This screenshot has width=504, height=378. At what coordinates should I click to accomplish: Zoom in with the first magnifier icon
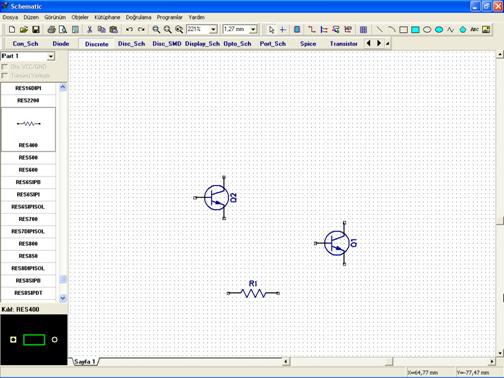coord(156,30)
